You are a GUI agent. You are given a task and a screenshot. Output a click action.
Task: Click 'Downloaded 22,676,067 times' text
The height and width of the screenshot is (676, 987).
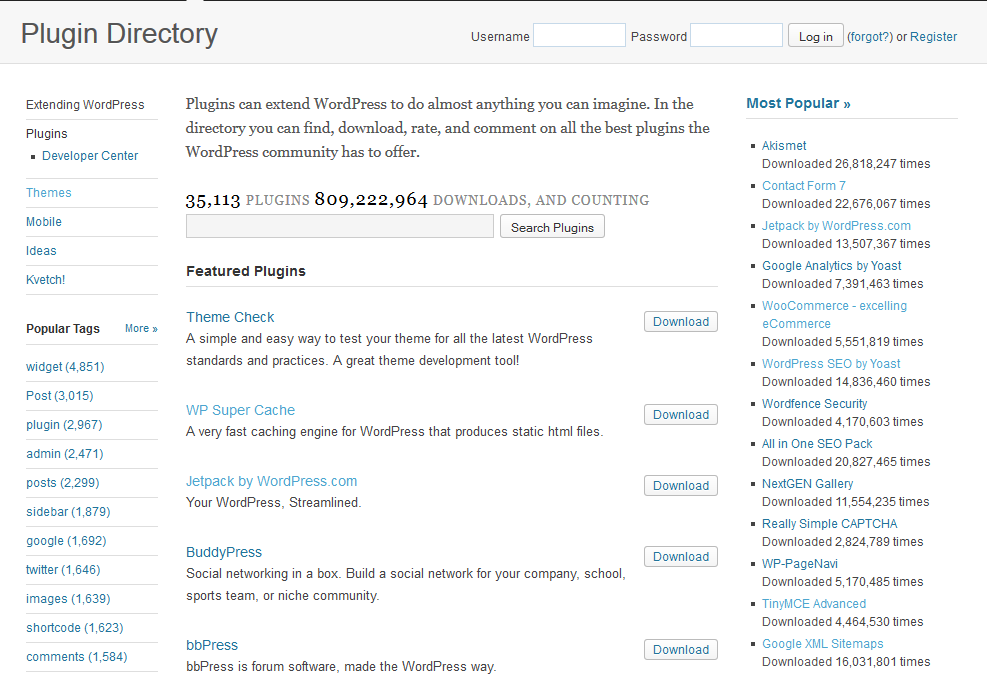[x=846, y=204]
